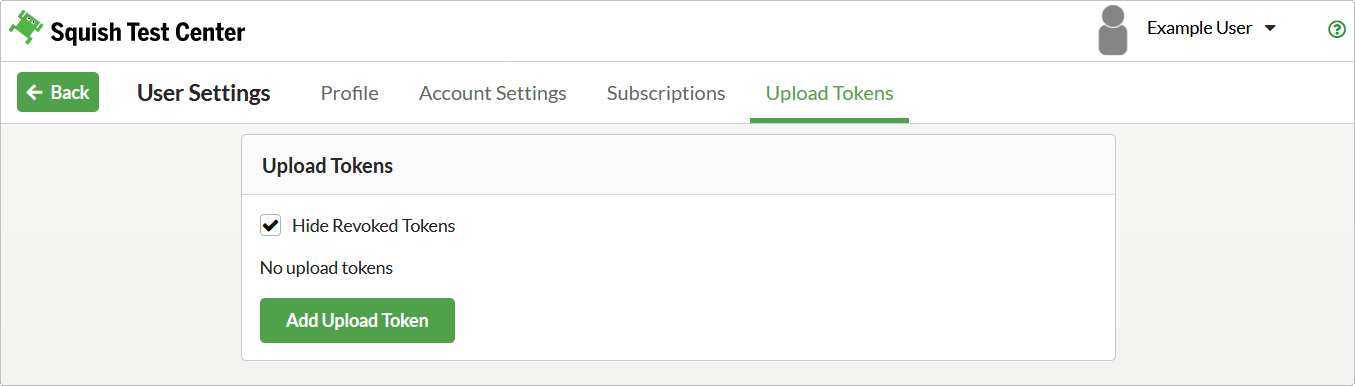Go back using the Back button
The image size is (1355, 386).
point(58,92)
